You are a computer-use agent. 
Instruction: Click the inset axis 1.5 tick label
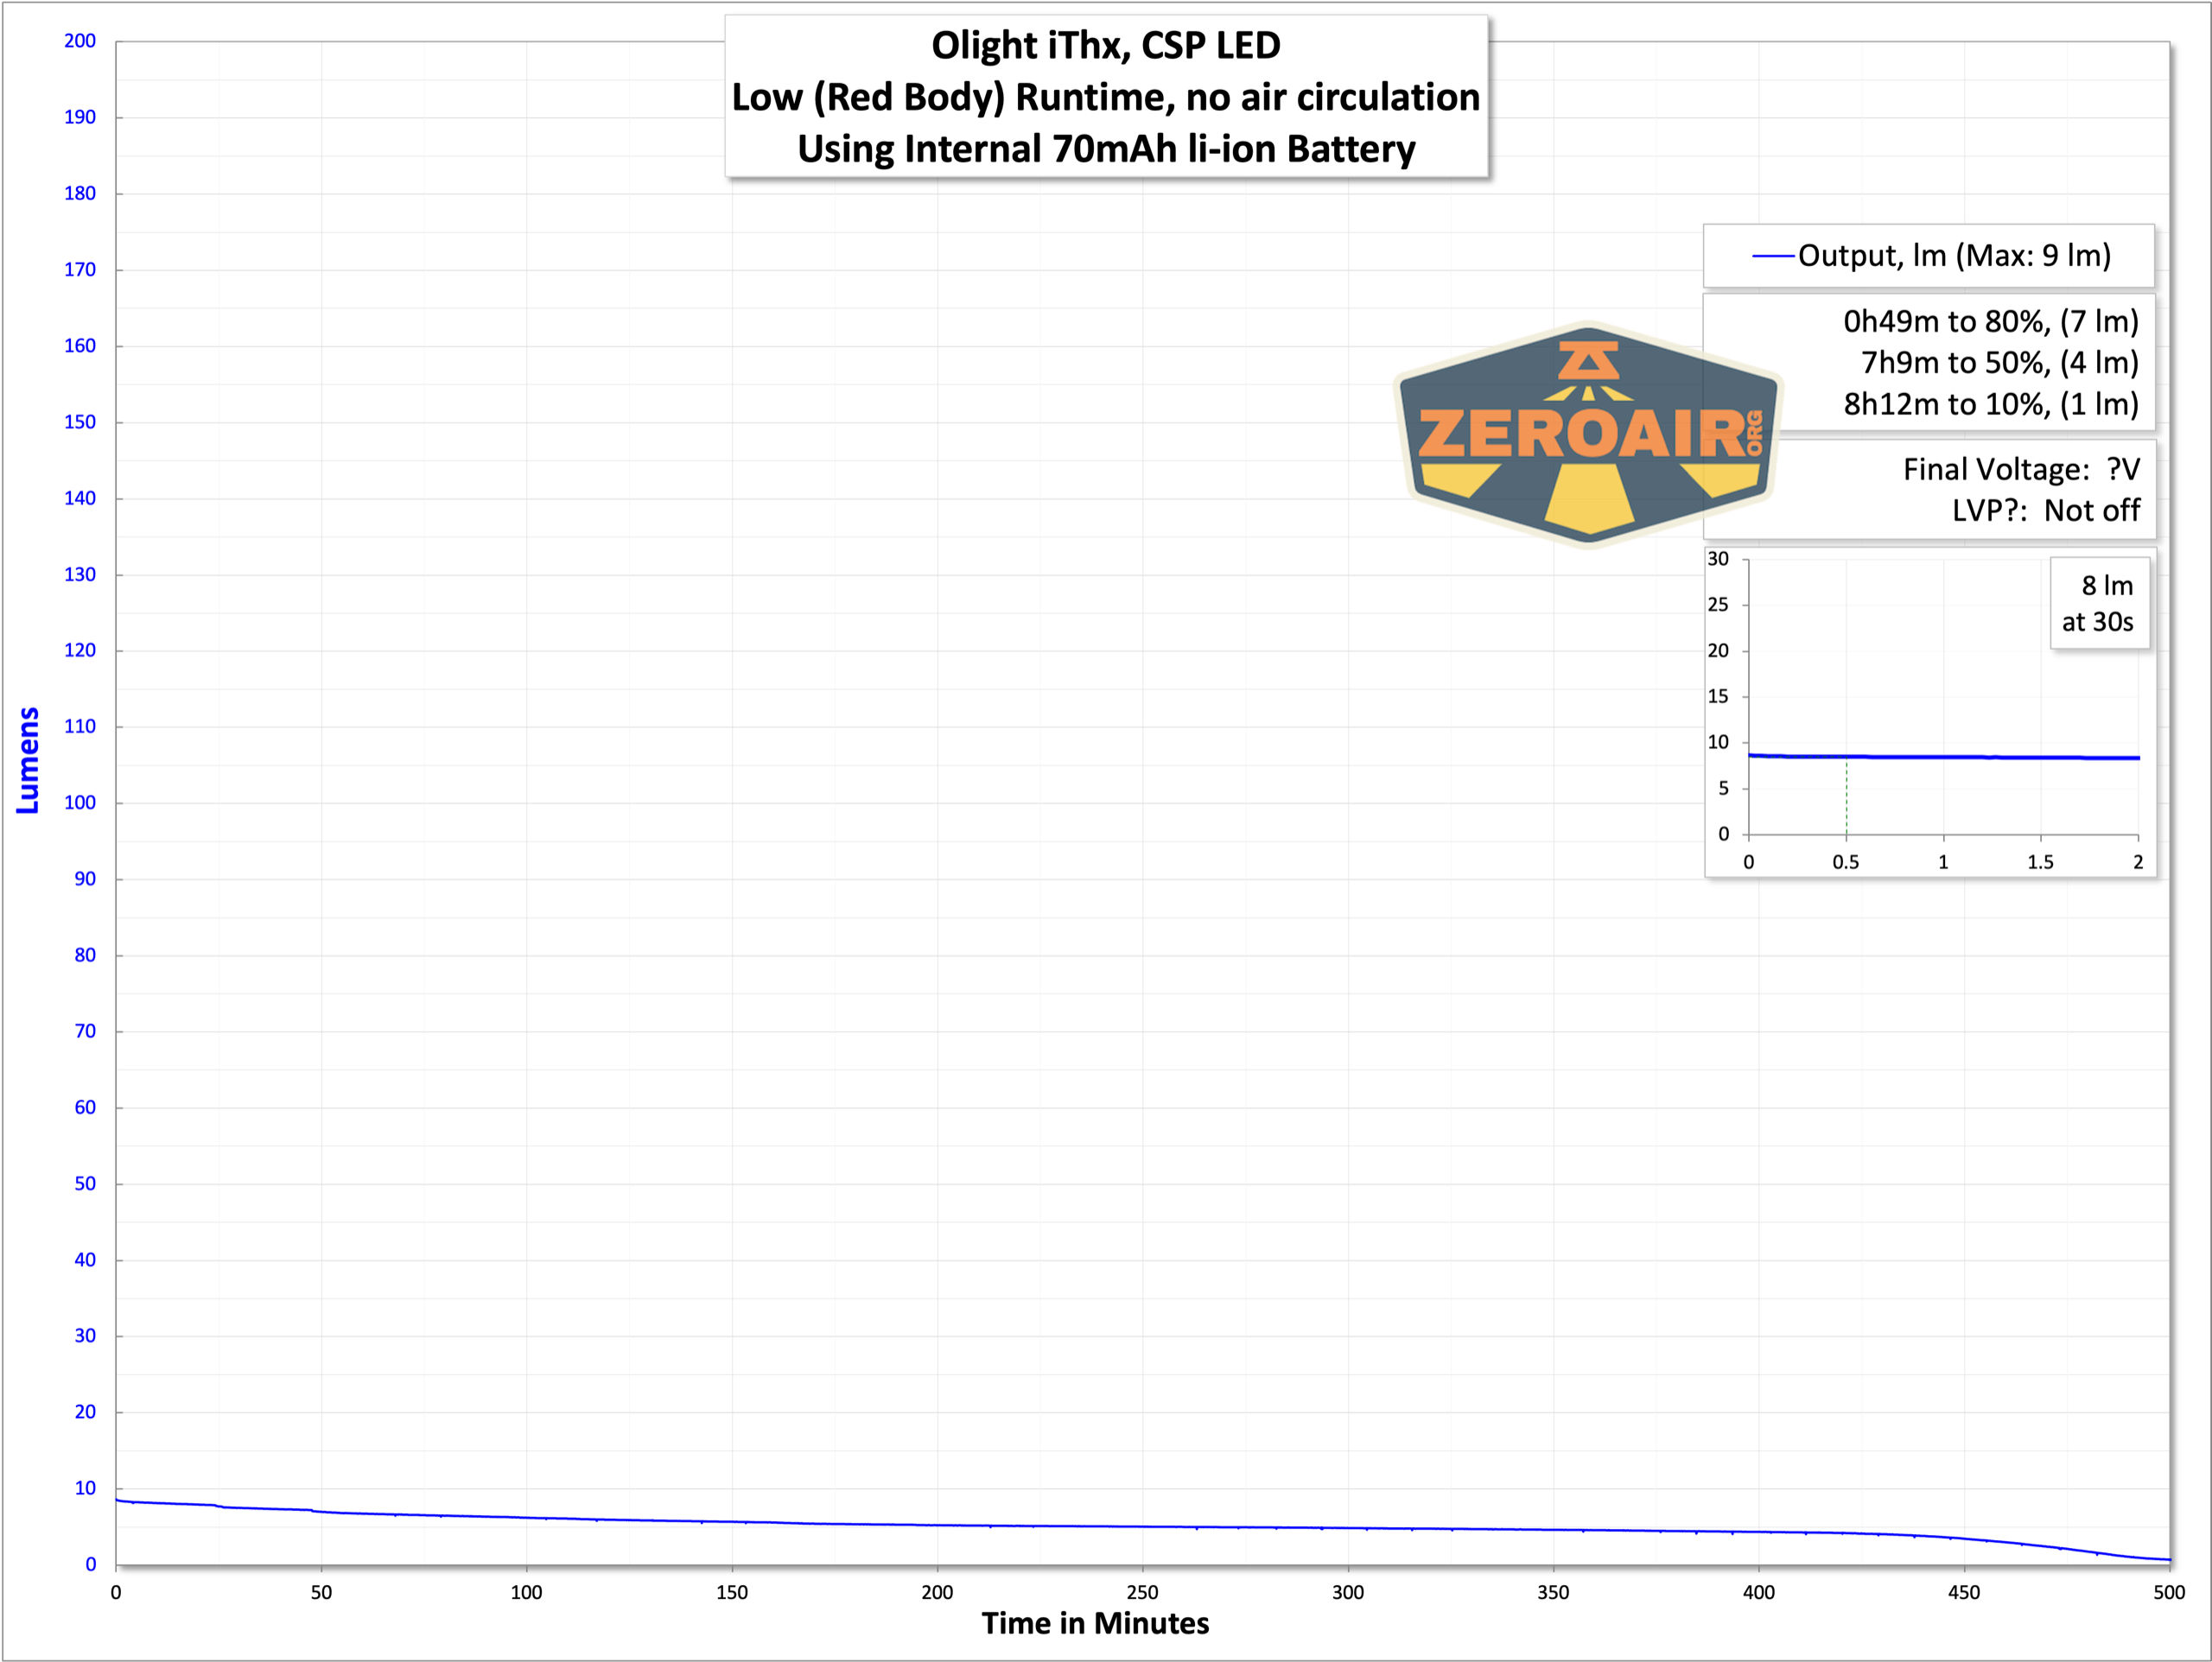click(2040, 862)
